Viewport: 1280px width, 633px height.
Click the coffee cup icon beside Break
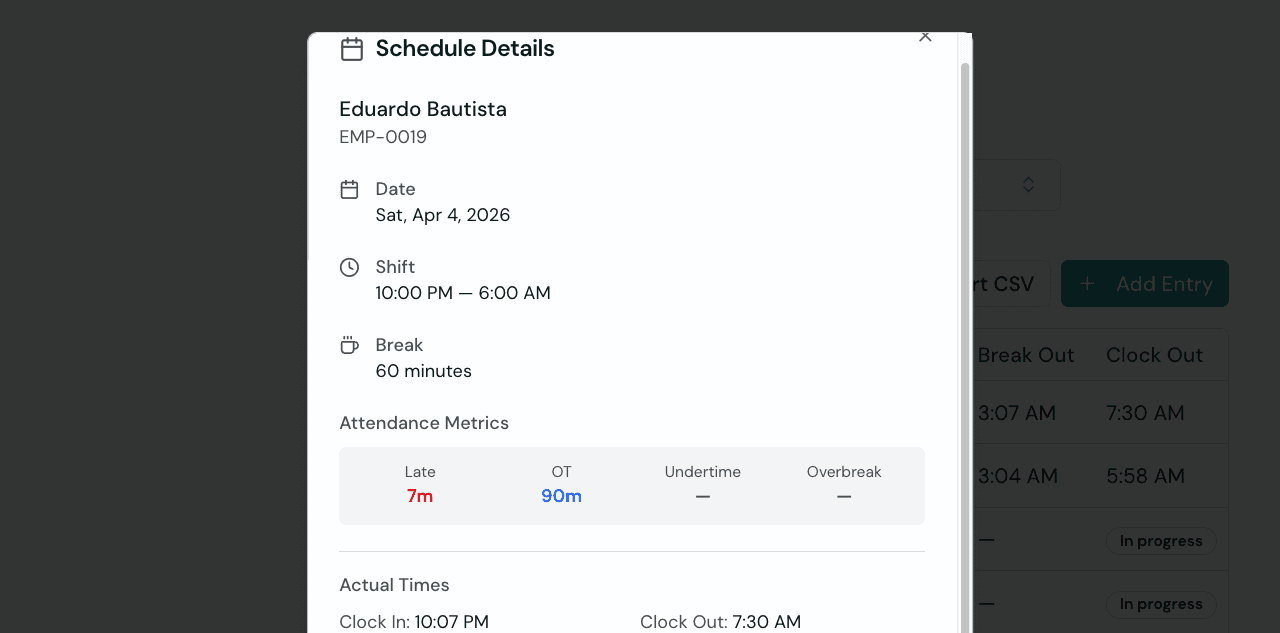(x=349, y=344)
